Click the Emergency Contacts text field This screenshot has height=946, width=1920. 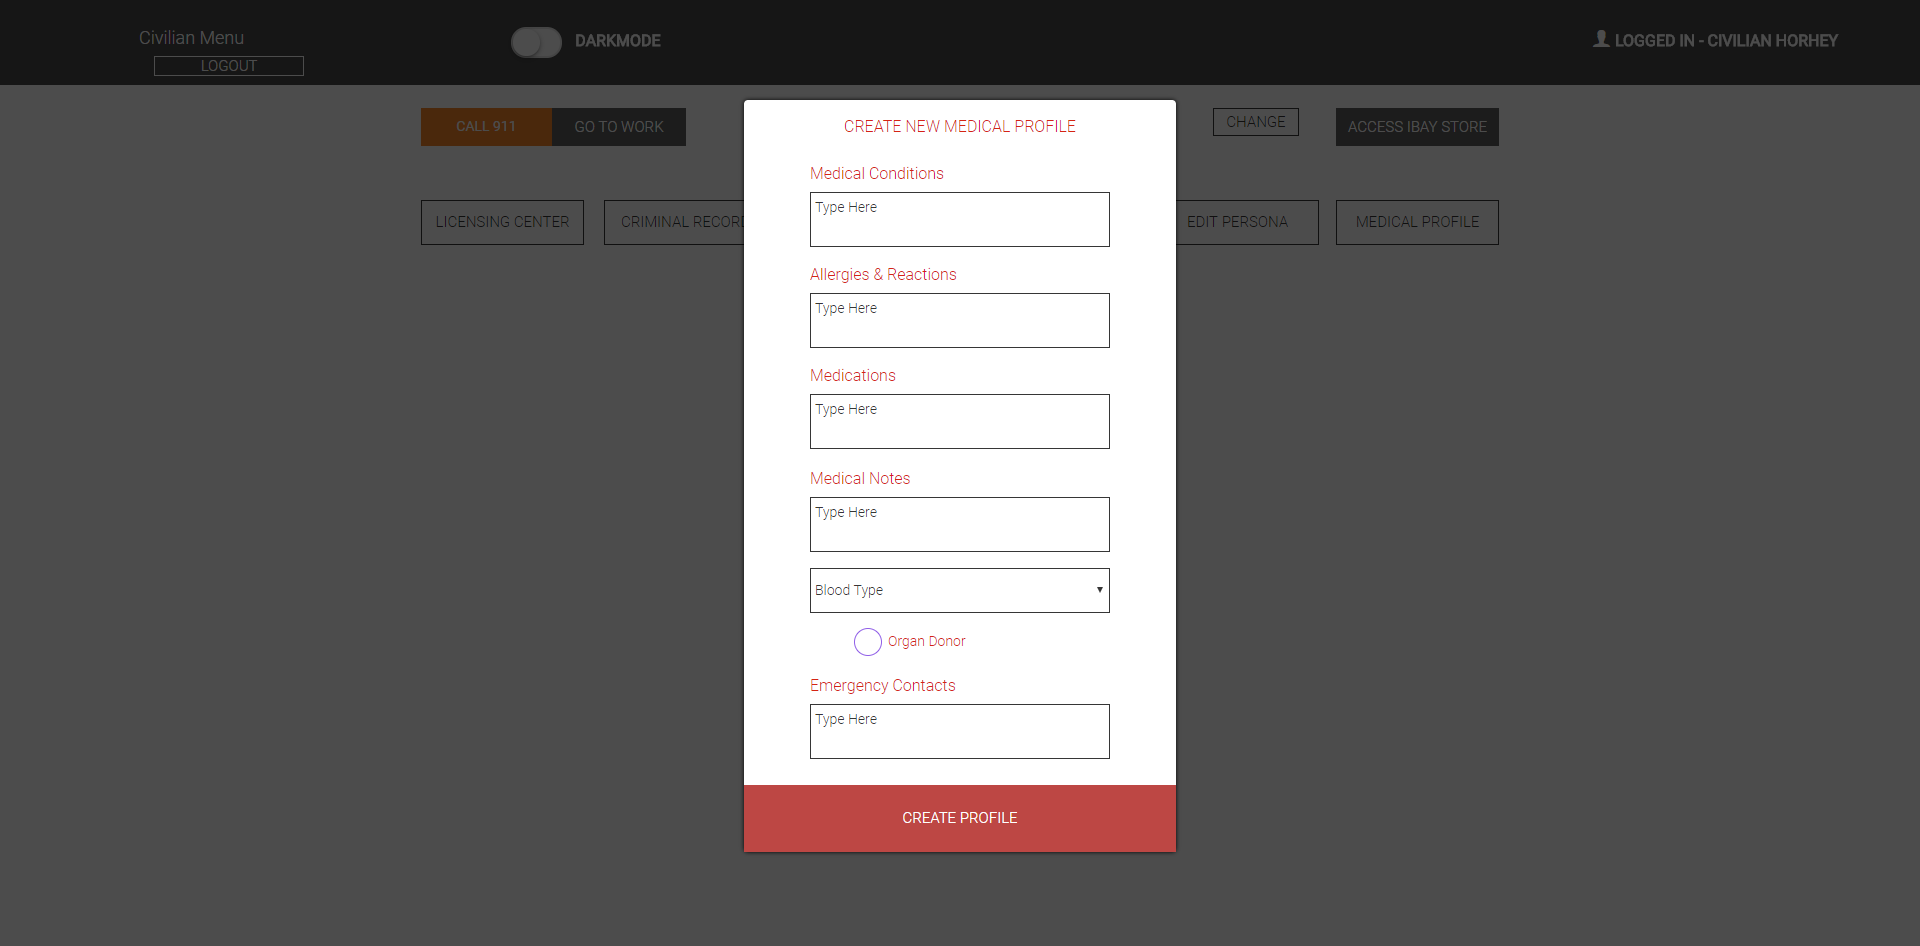point(959,731)
